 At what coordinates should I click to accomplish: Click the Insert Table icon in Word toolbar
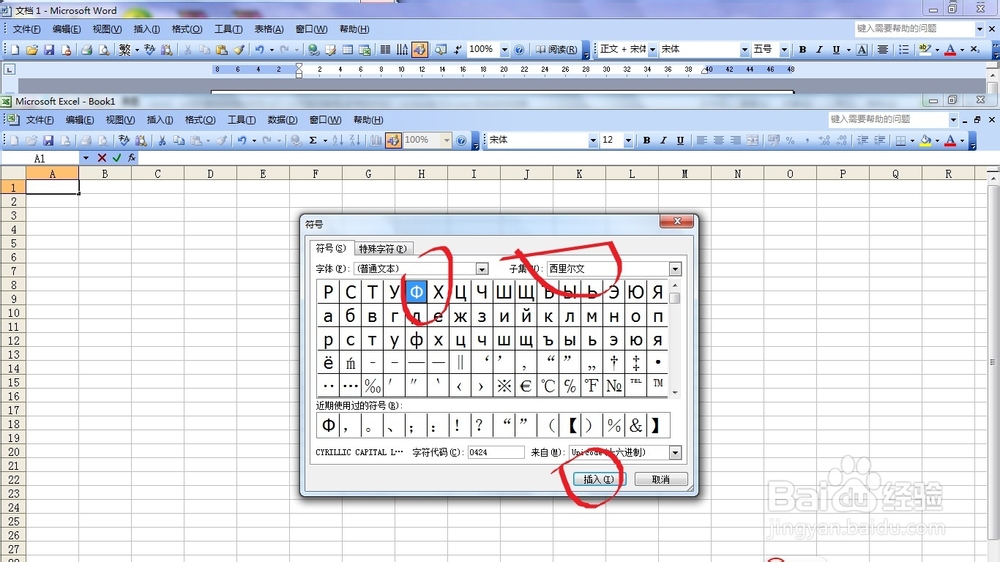click(348, 50)
